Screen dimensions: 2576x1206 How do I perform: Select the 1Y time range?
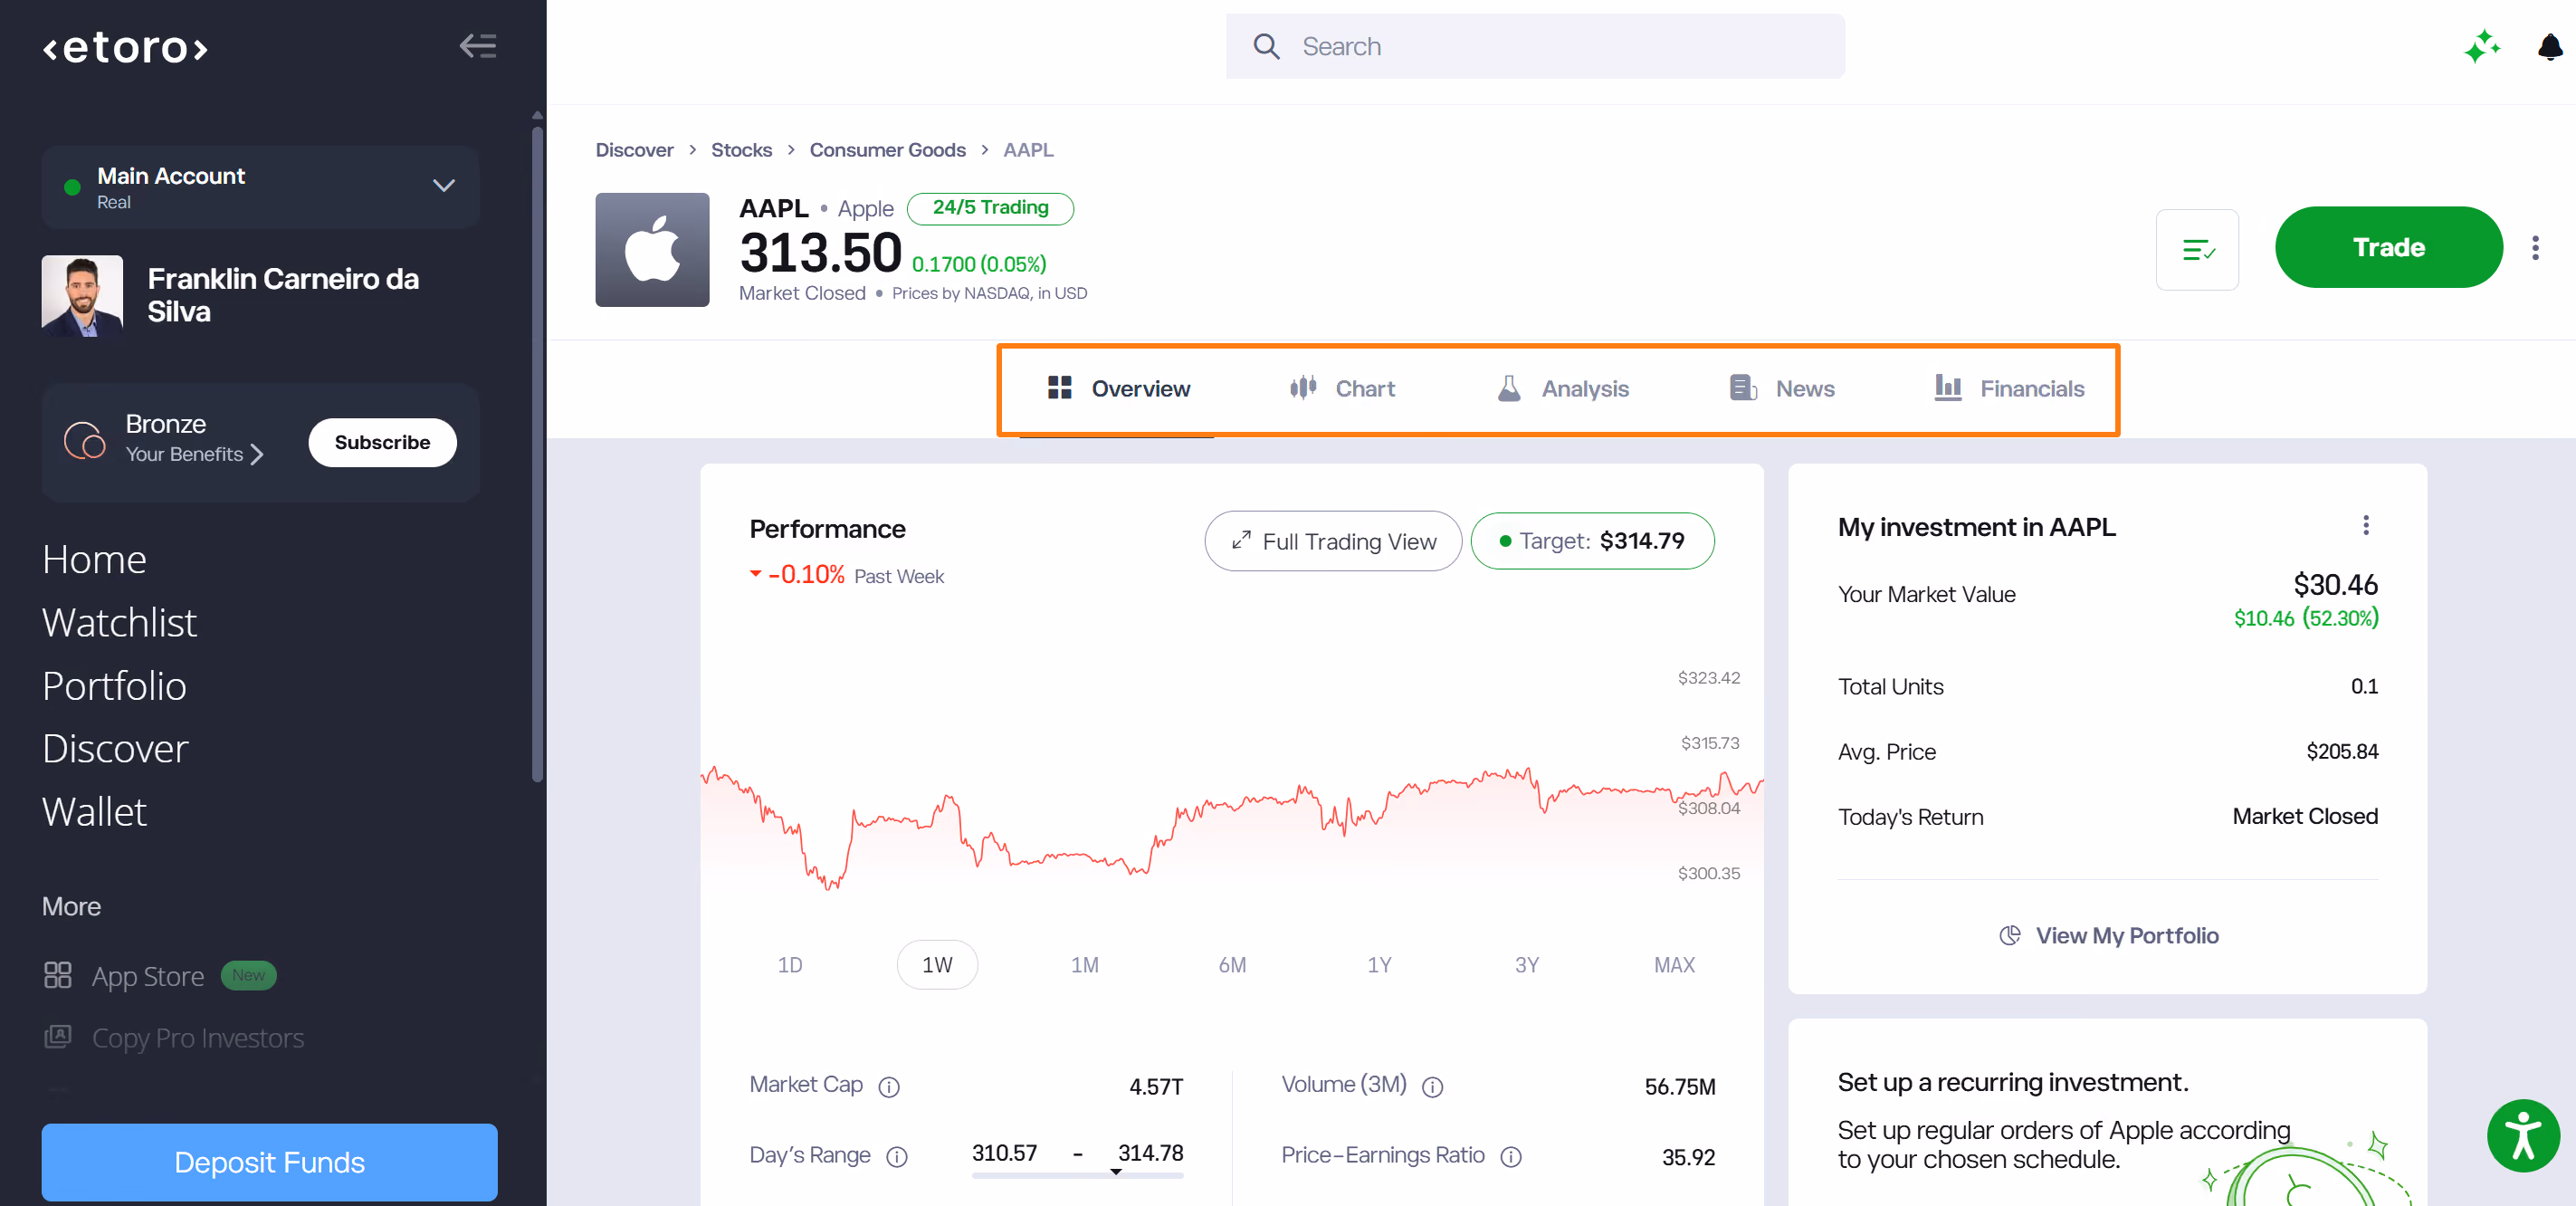pyautogui.click(x=1379, y=965)
